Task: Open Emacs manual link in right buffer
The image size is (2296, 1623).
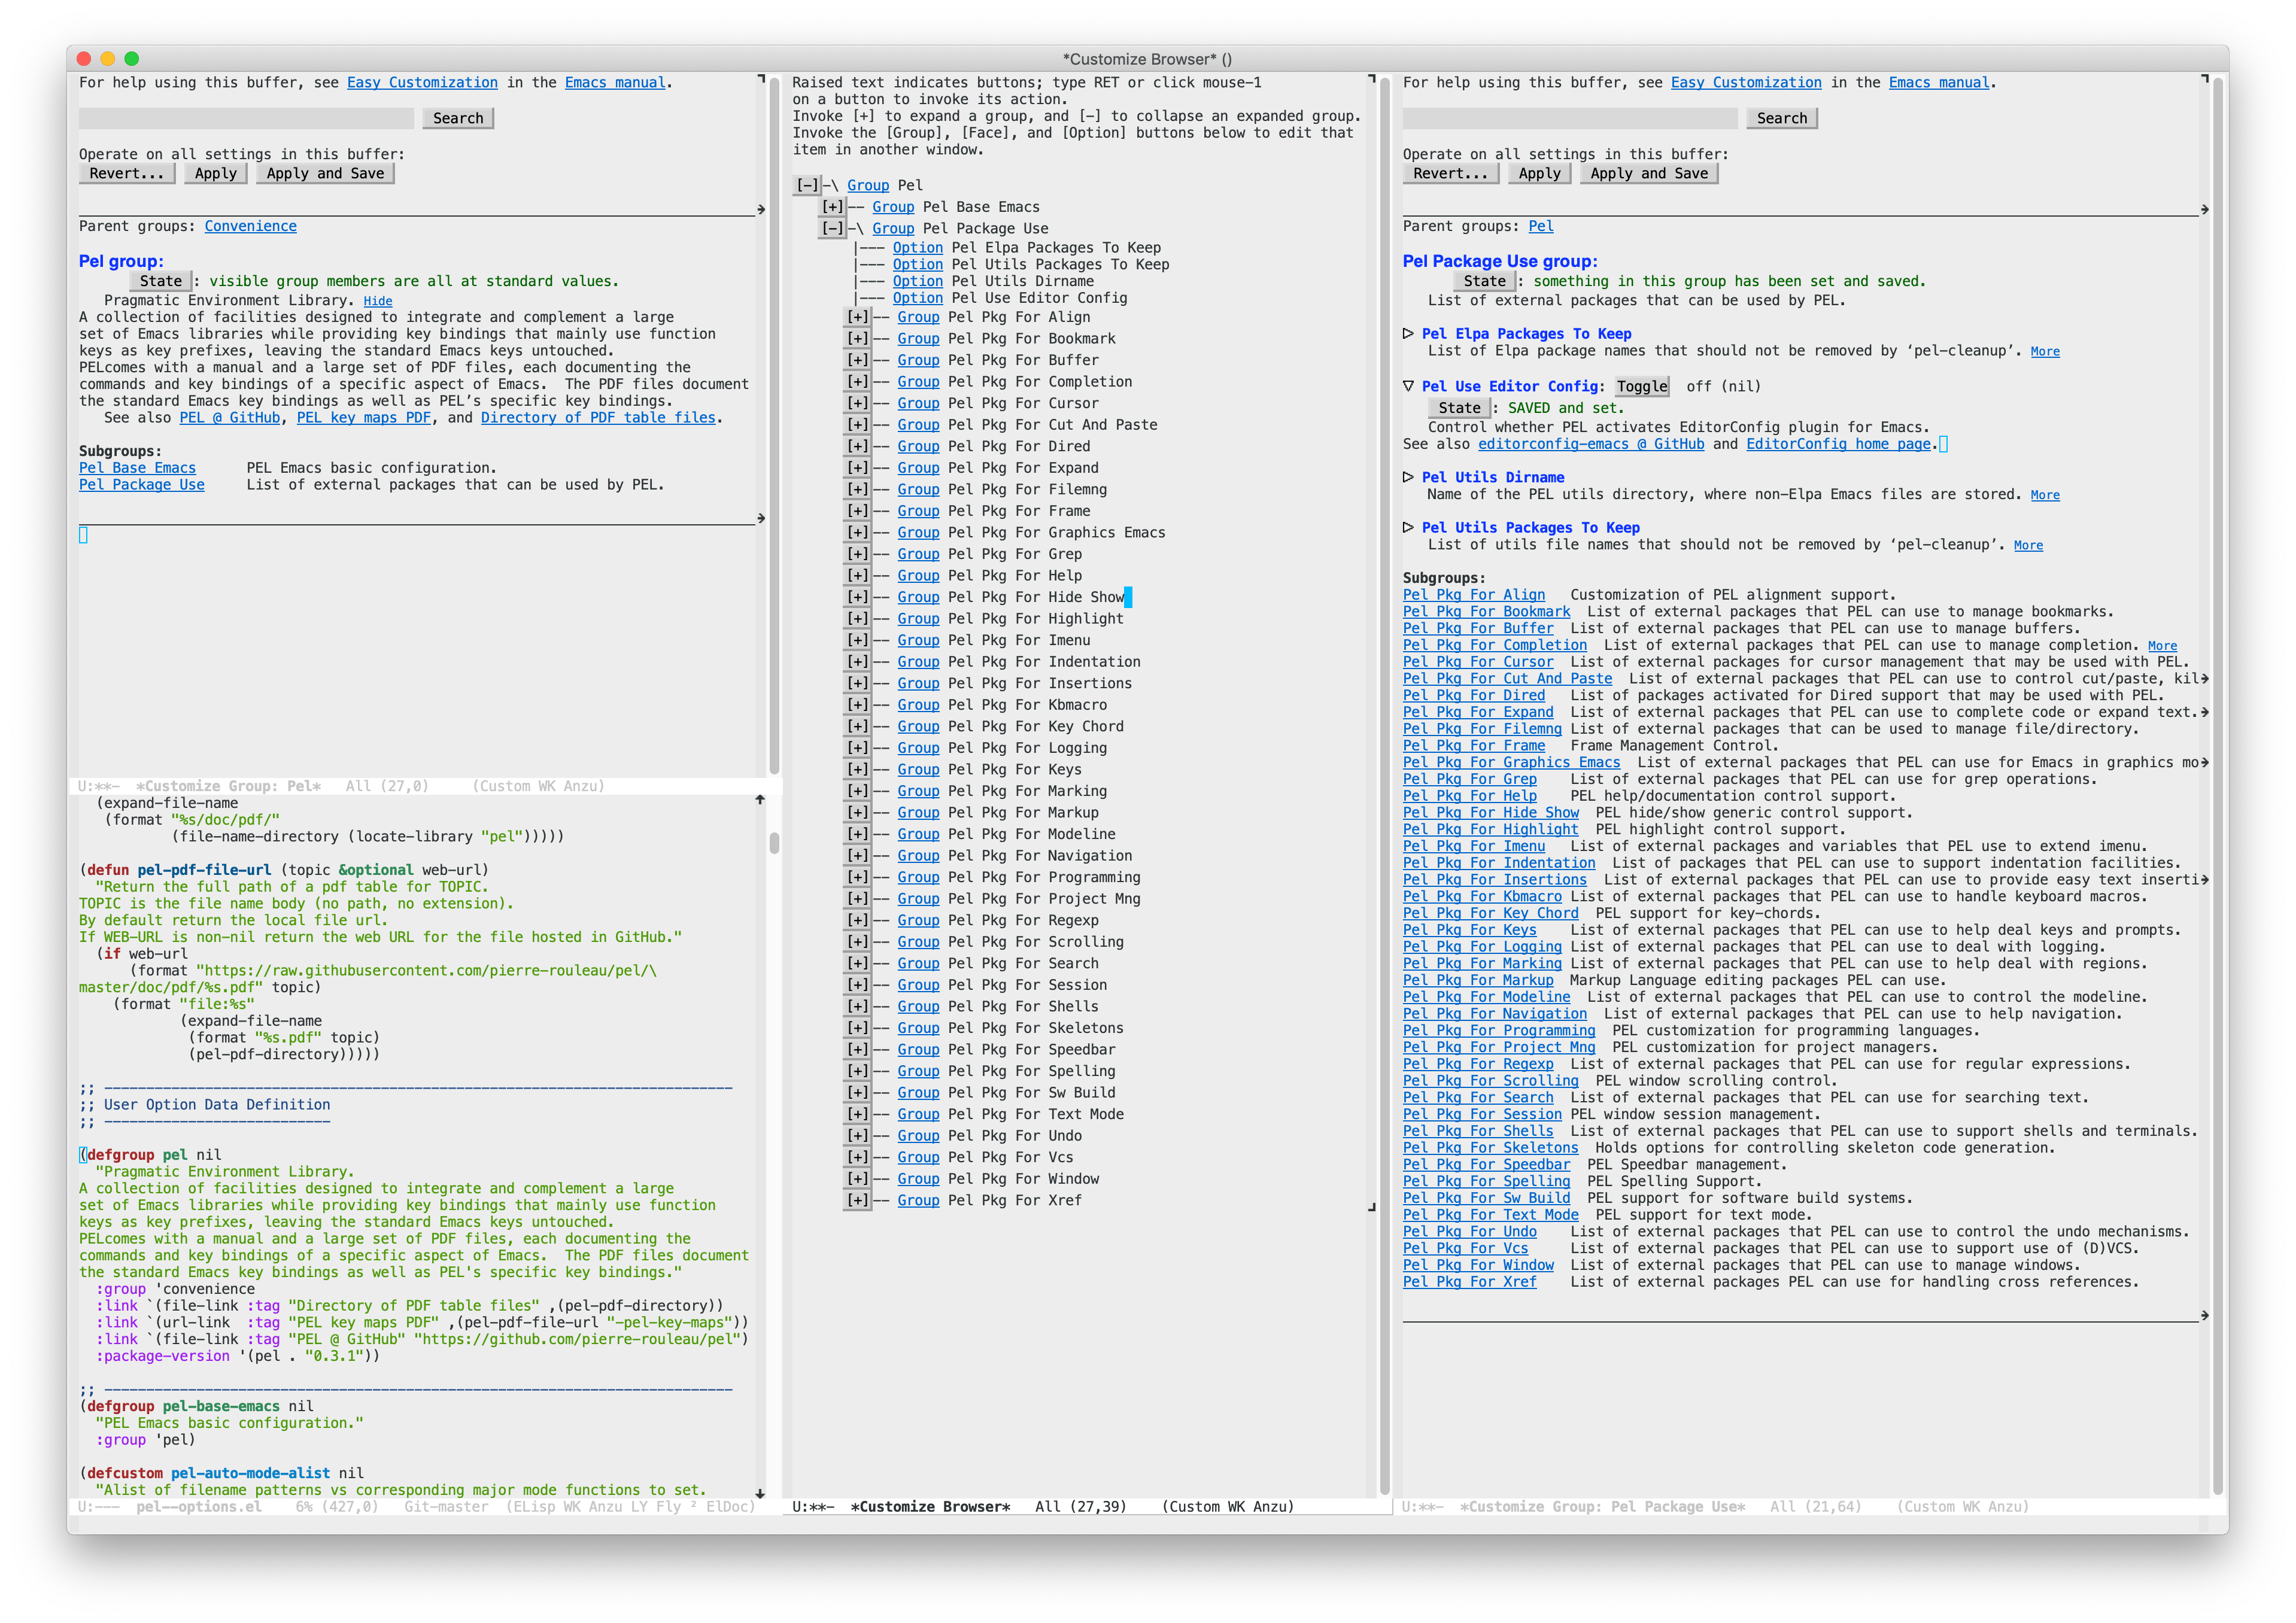Action: (1940, 83)
